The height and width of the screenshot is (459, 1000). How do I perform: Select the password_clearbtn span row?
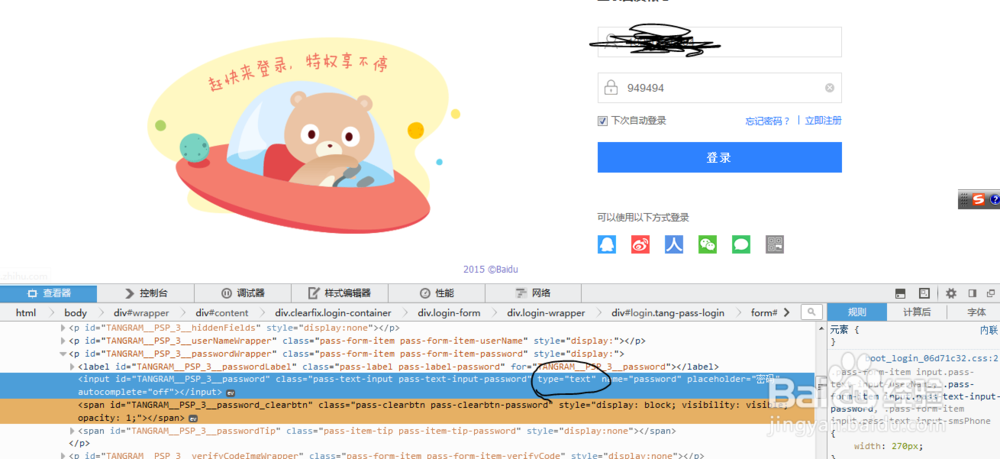point(408,412)
